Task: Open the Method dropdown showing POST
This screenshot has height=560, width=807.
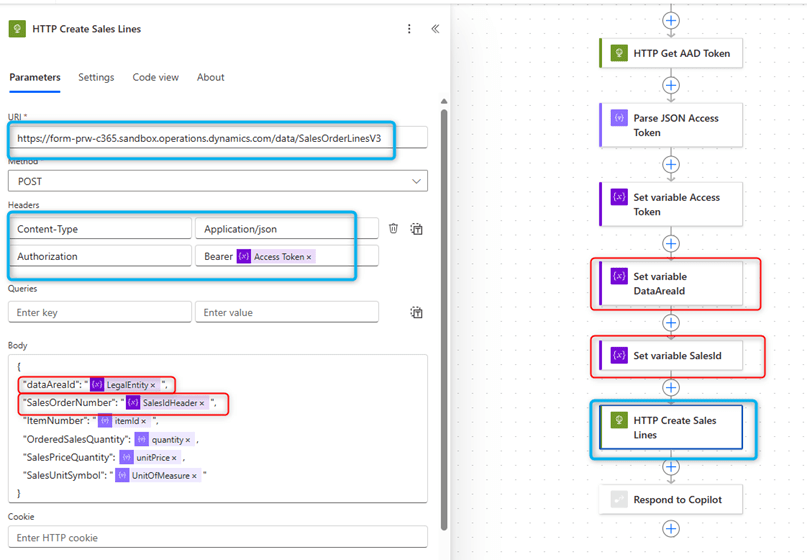Action: pyautogui.click(x=217, y=181)
